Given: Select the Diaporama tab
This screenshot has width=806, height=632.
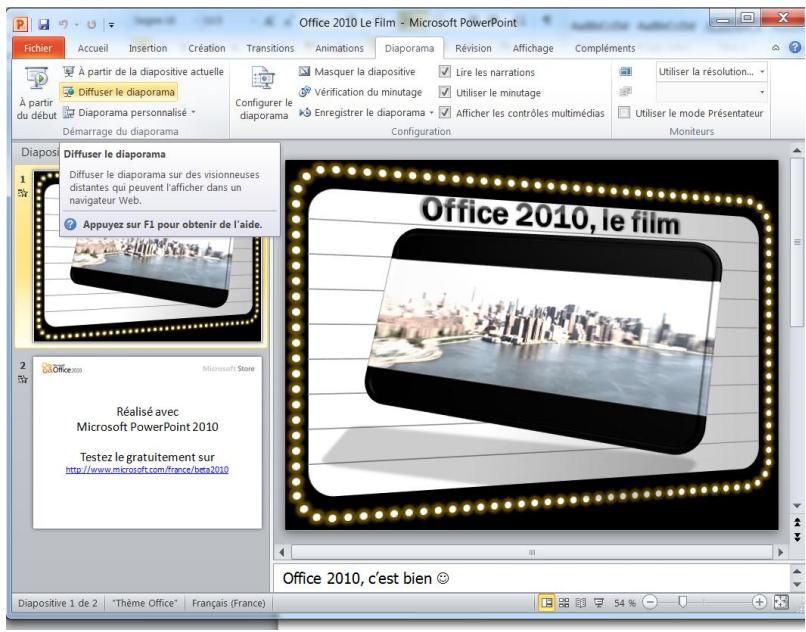Looking at the screenshot, I should tap(409, 48).
